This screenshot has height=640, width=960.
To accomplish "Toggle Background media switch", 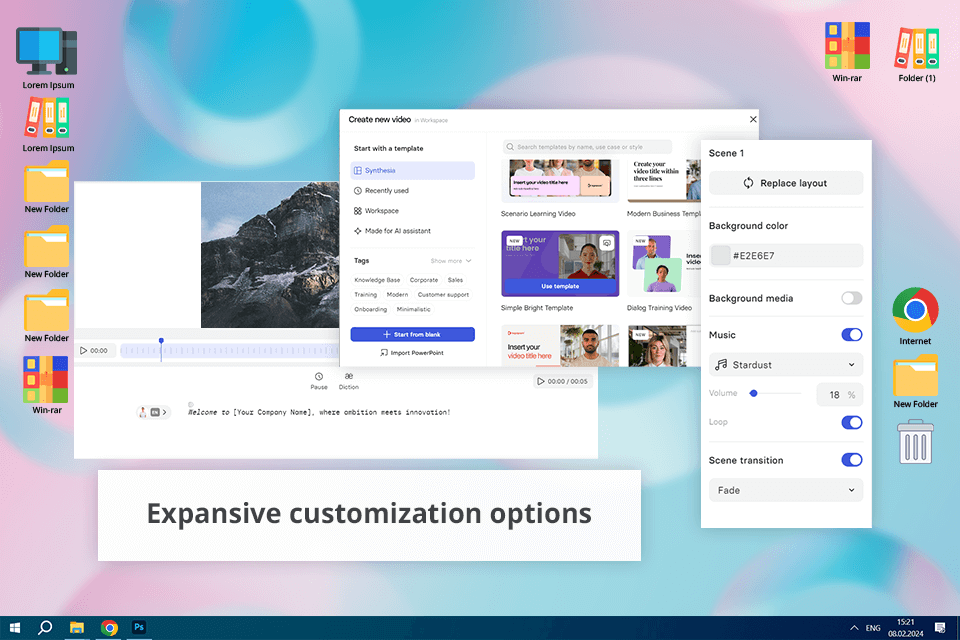I will click(x=851, y=298).
